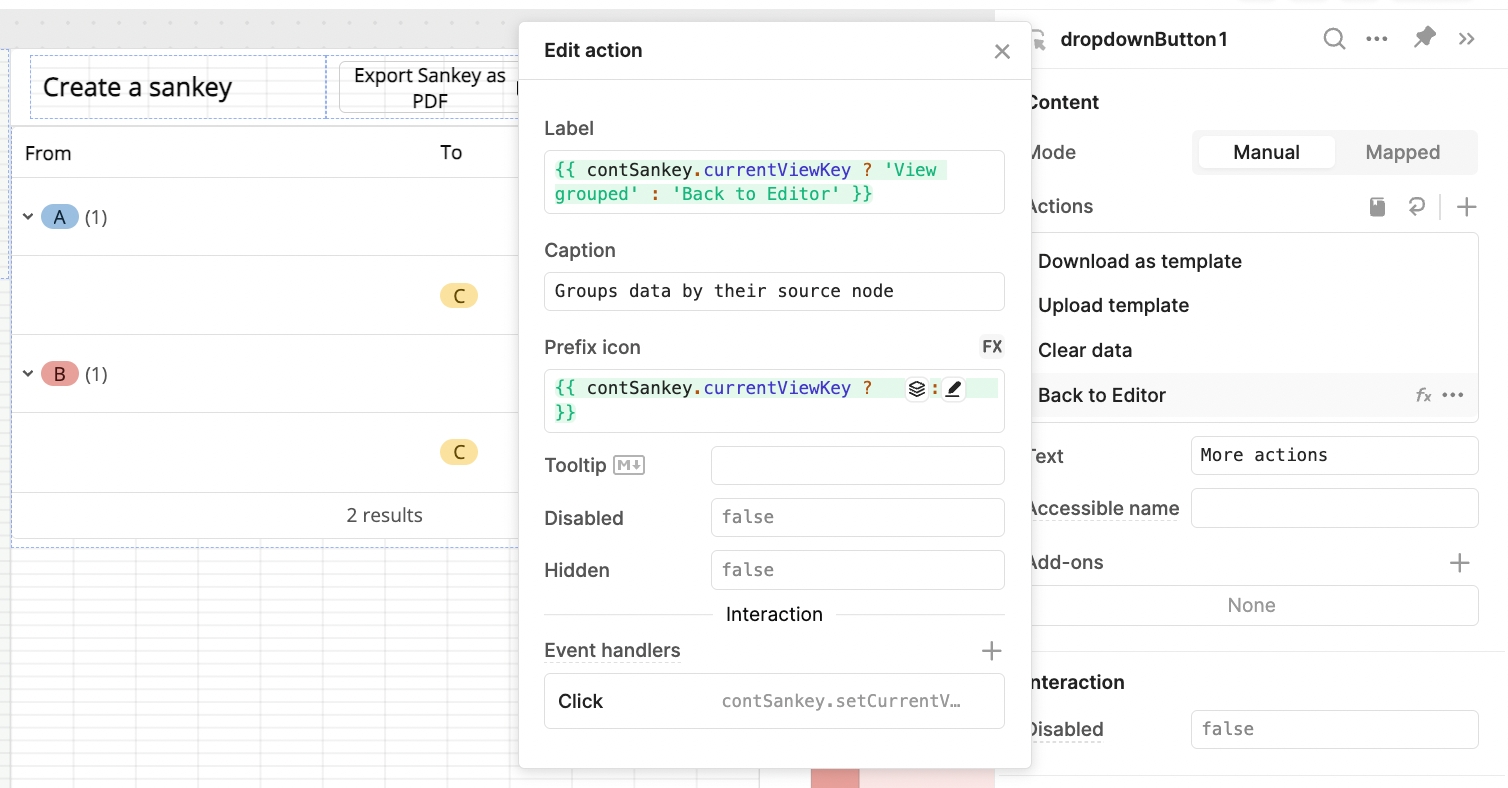Click the A tag in the table

point(60,217)
